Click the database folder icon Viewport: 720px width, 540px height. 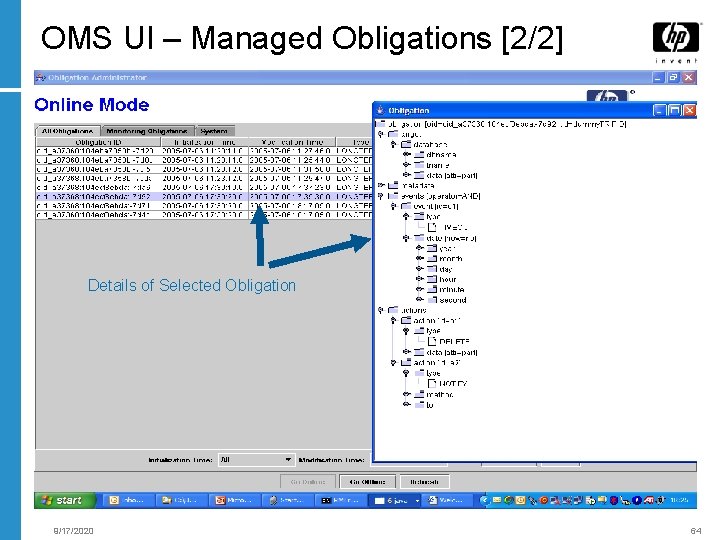click(406, 144)
